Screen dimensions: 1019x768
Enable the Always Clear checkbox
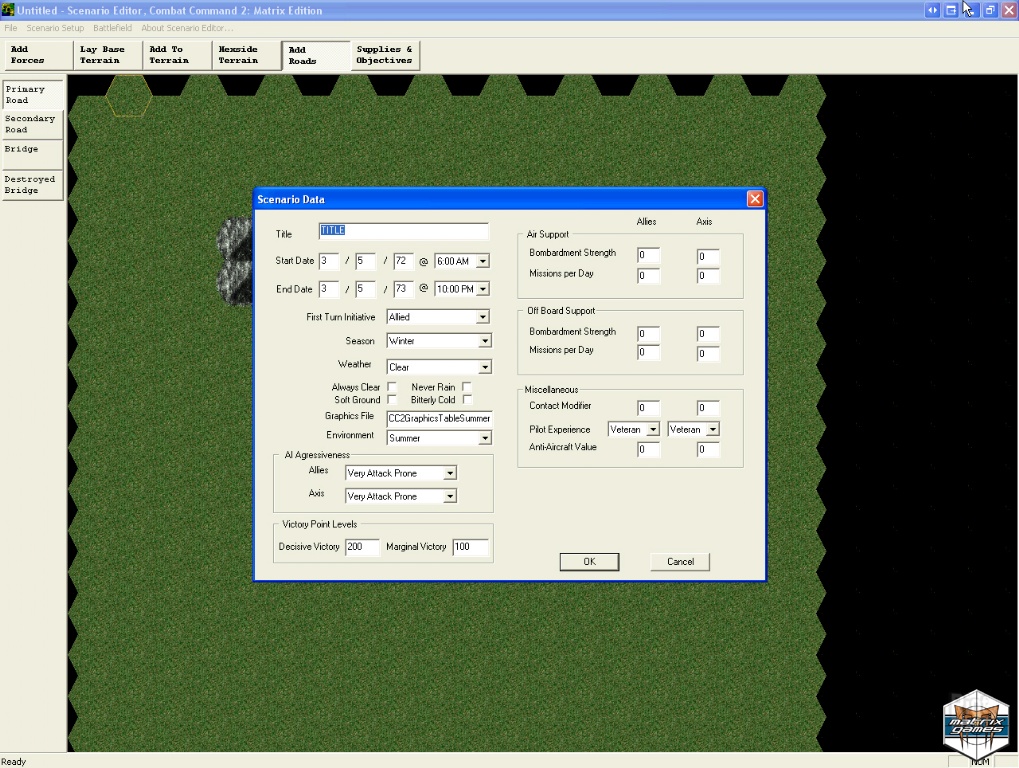[x=392, y=387]
